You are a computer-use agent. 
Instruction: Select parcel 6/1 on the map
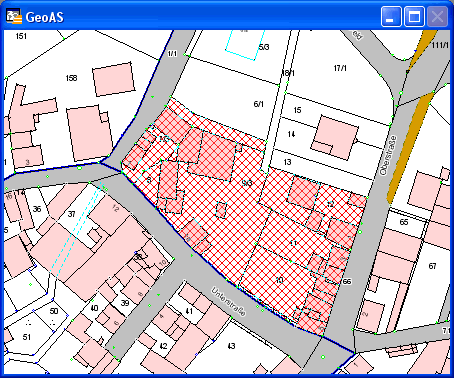click(259, 104)
